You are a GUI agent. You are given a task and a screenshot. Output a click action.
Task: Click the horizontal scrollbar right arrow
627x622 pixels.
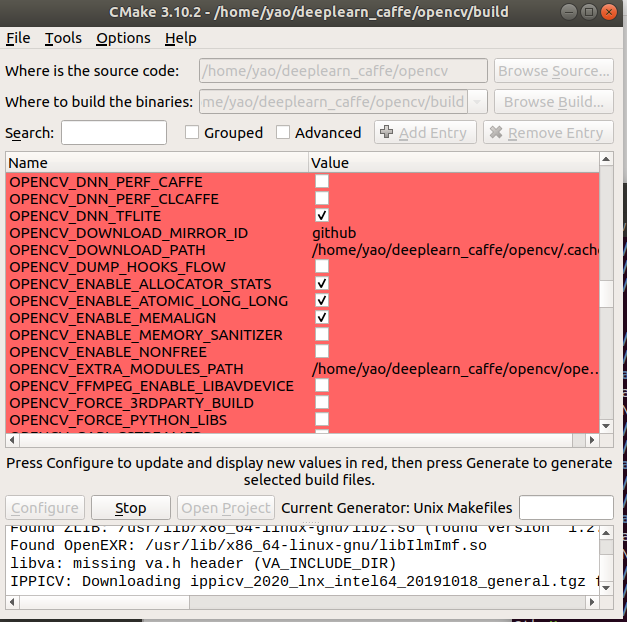[x=591, y=441]
